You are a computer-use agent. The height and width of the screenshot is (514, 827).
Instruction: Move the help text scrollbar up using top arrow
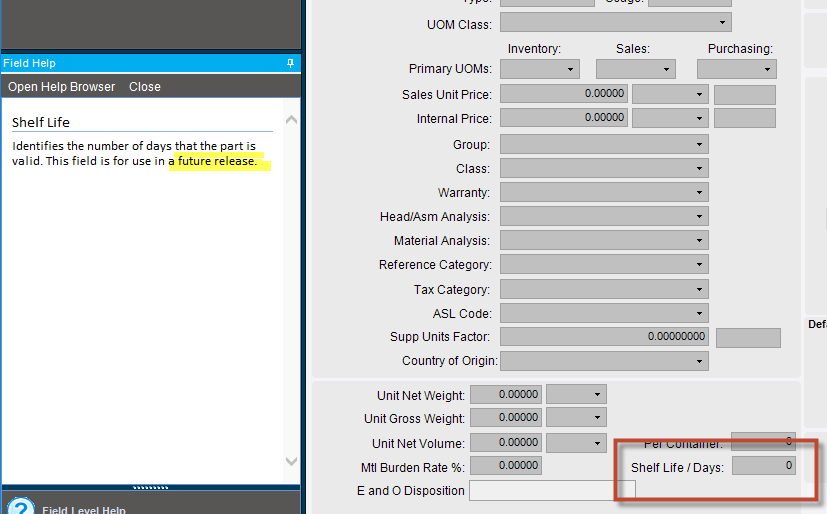click(x=291, y=120)
